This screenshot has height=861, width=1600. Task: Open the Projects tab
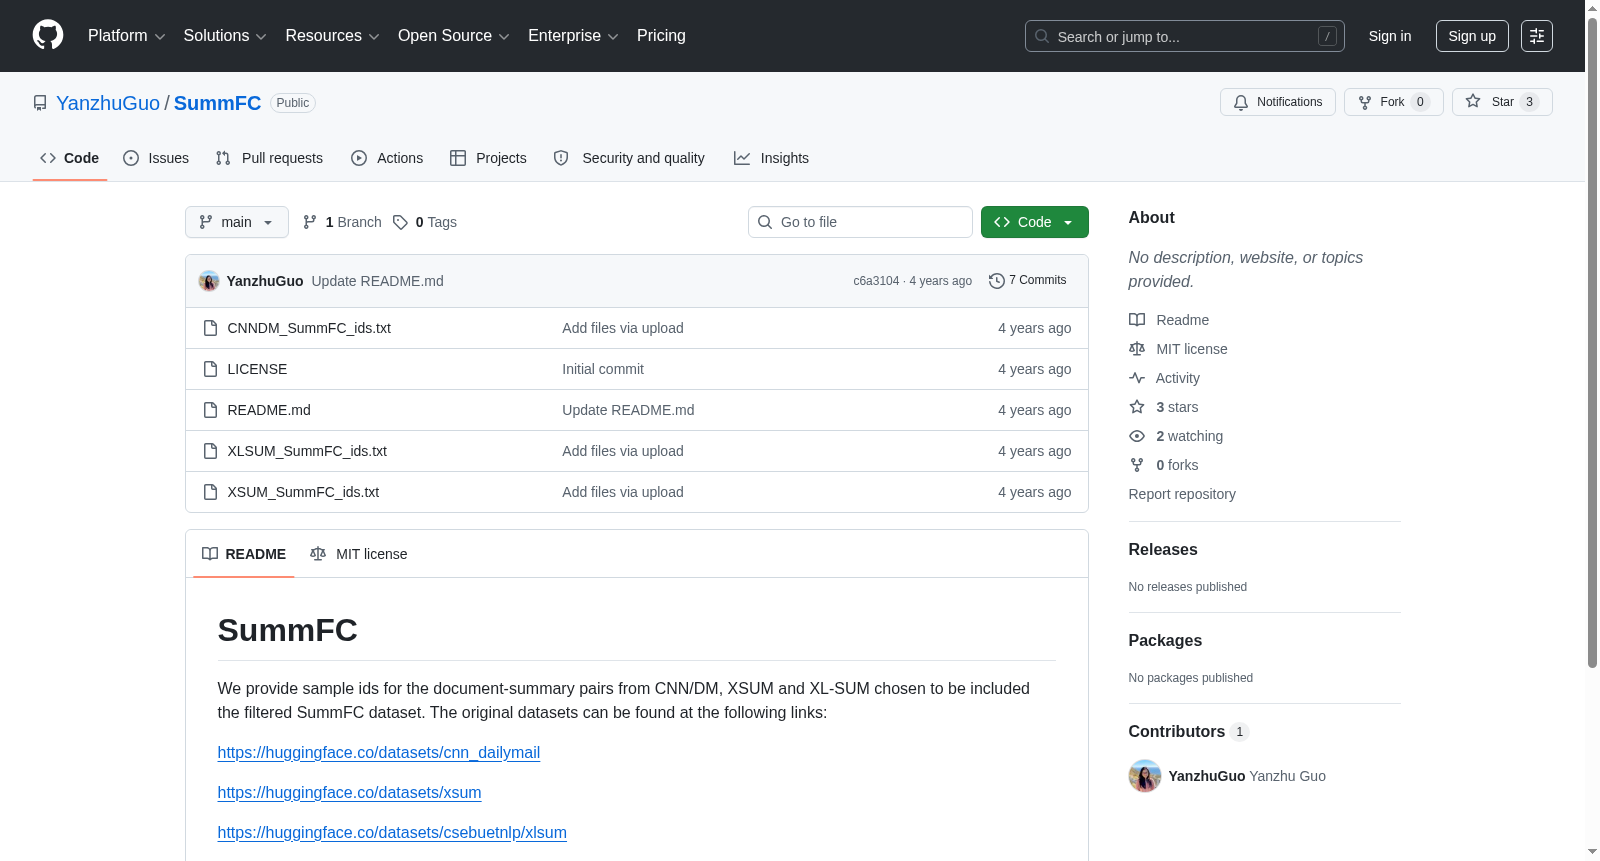click(488, 158)
